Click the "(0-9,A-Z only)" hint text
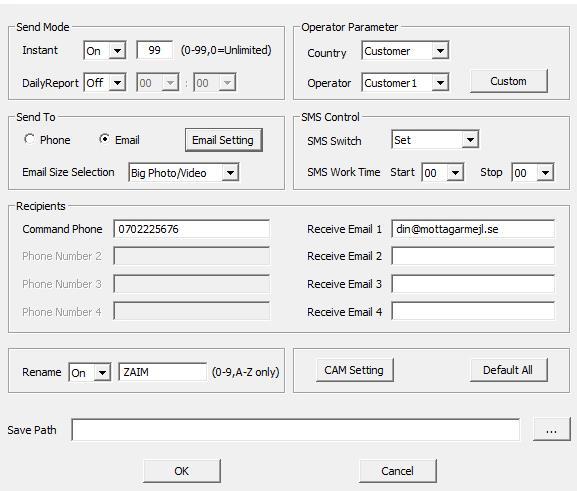 point(245,372)
